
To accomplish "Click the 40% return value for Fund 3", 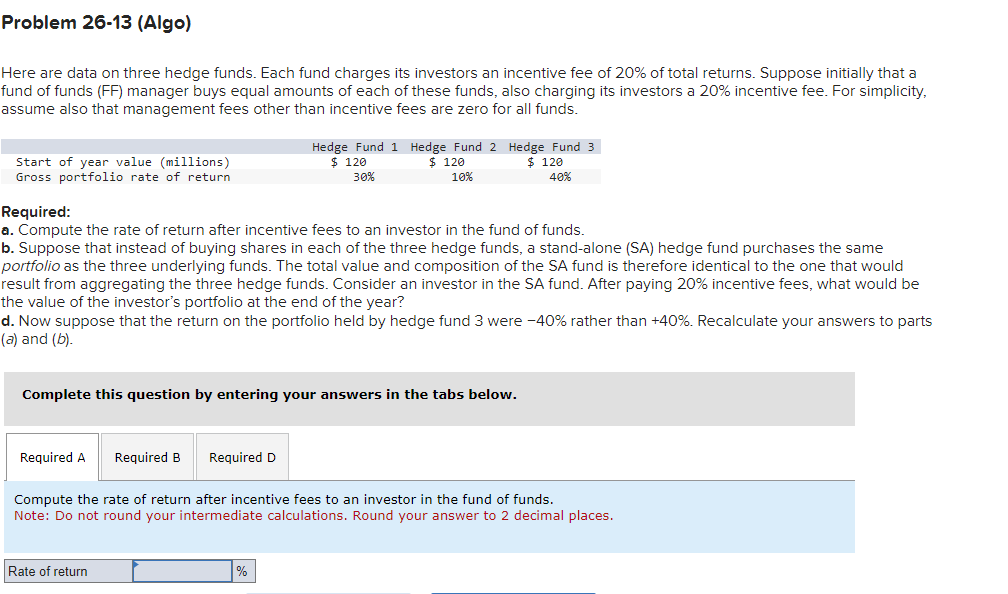I will coord(561,177).
